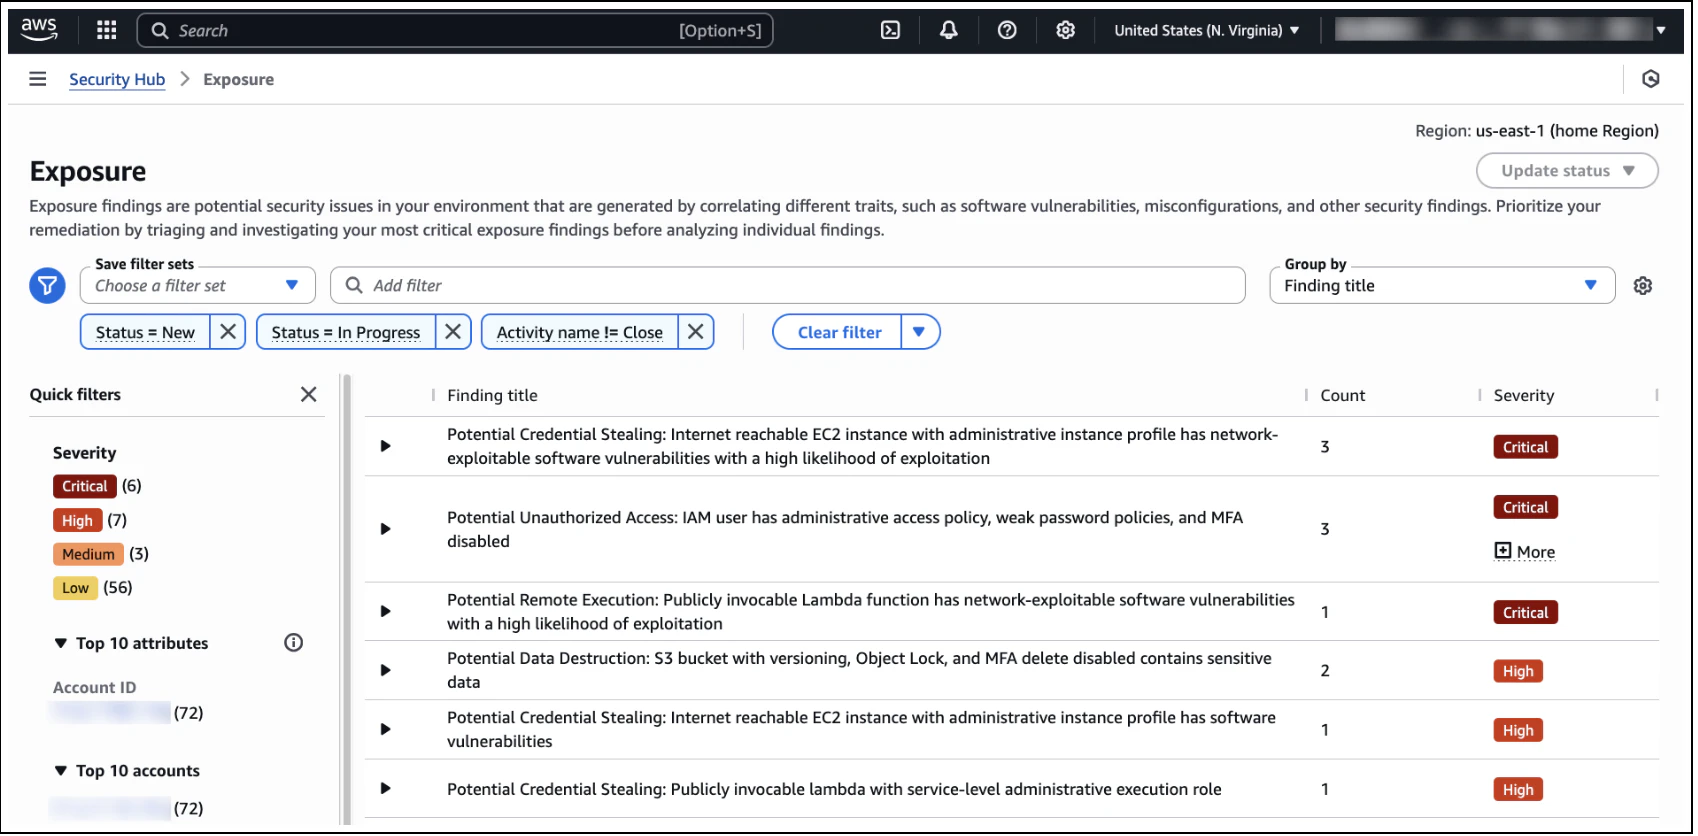Screen dimensions: 1698x836
Task: Sort by the Count column header
Action: (x=1344, y=396)
